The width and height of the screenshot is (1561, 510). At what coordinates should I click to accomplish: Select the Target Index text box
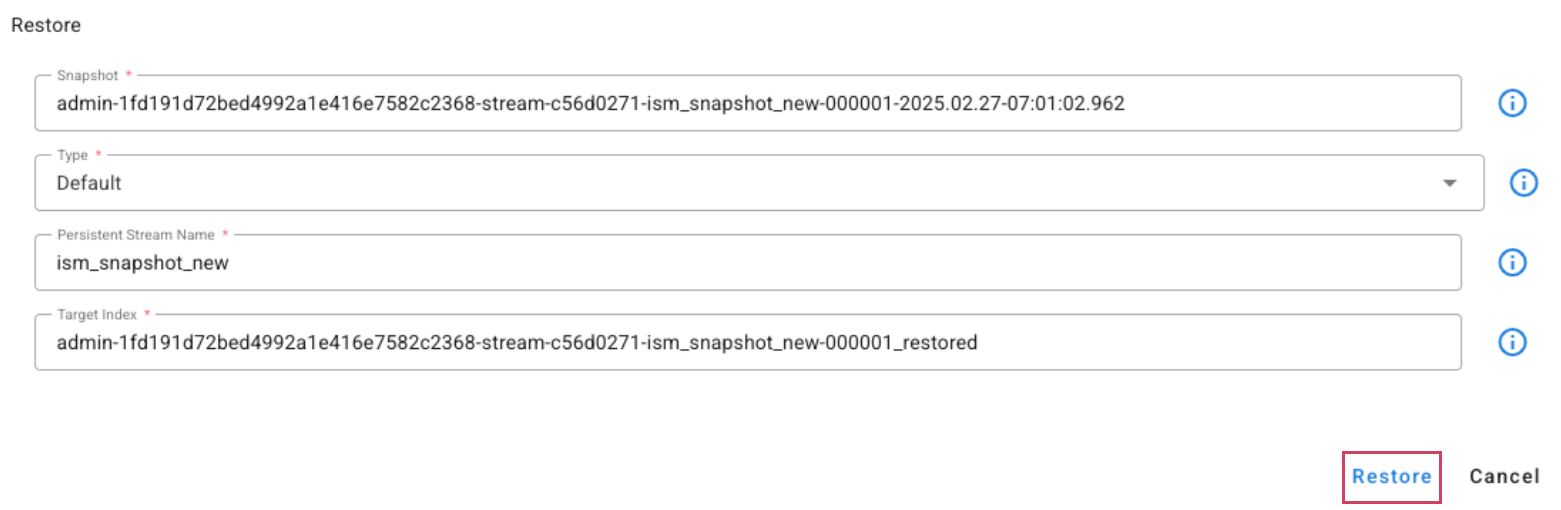click(1200, 343)
